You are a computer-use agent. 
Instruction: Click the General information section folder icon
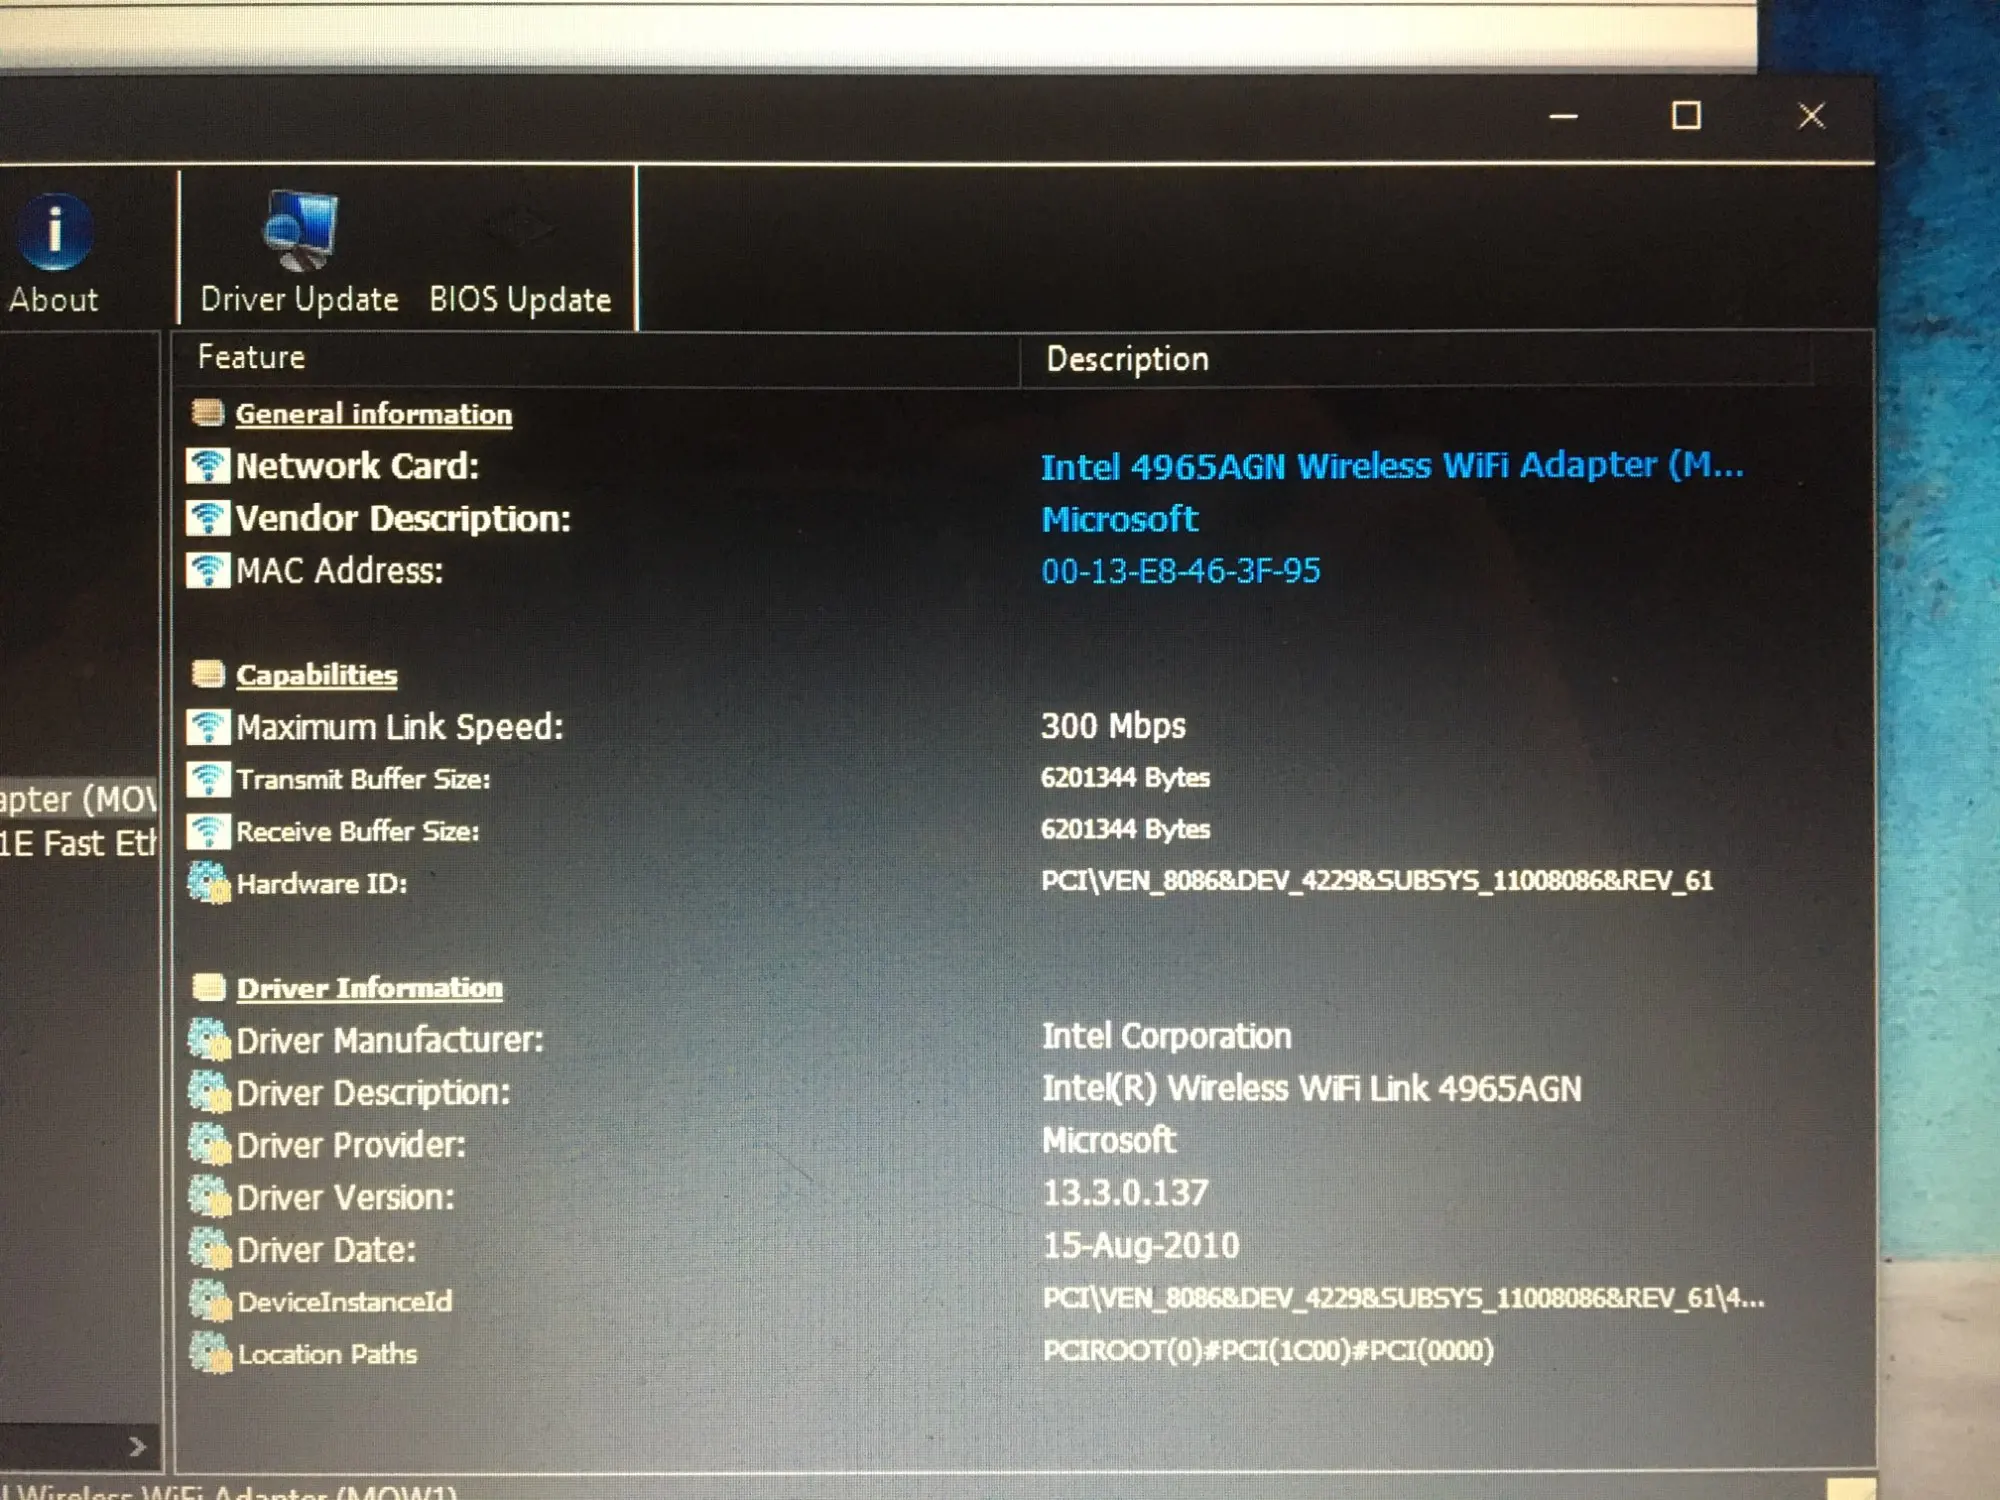[207, 413]
